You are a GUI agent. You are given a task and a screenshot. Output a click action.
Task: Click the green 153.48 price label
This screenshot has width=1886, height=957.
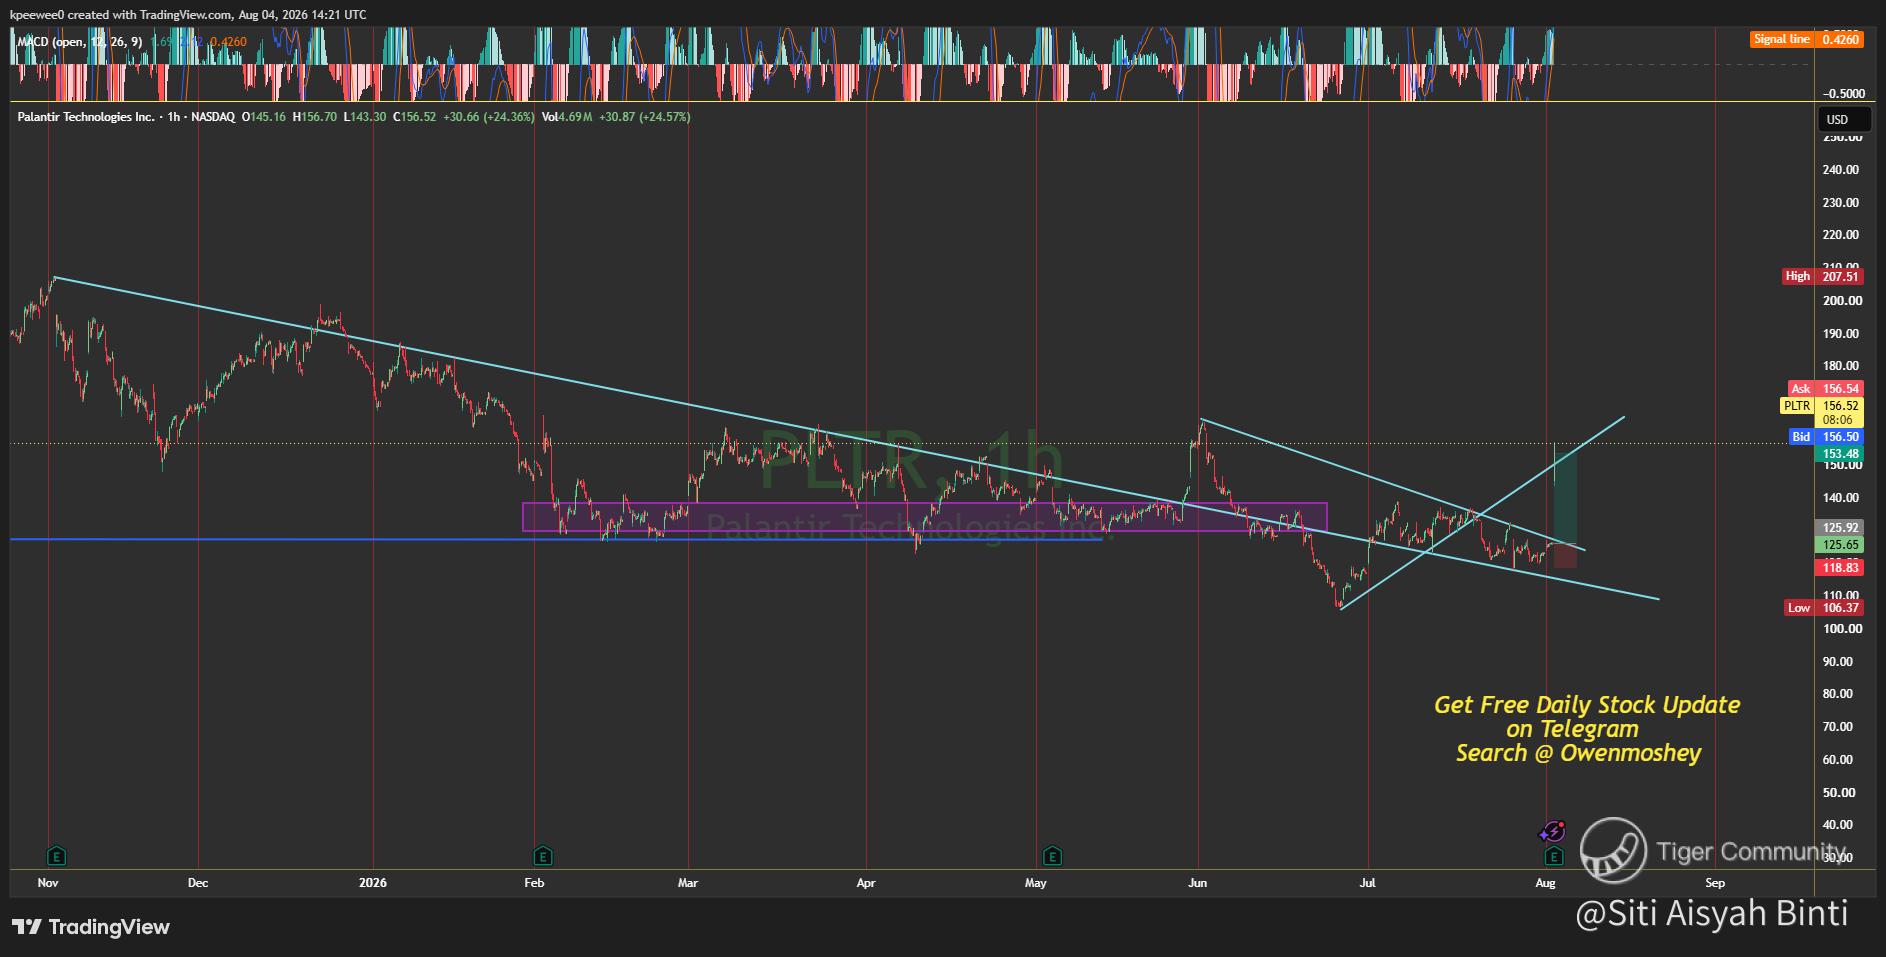coord(1839,454)
